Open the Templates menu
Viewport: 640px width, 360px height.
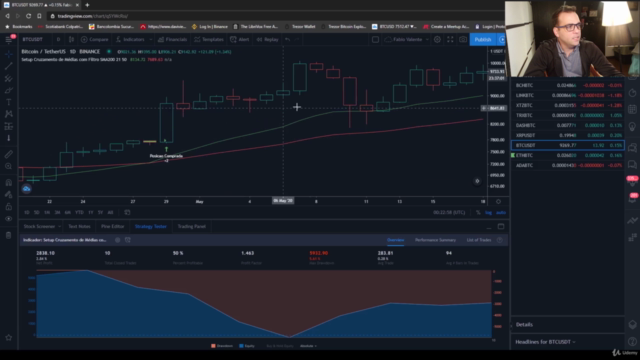coord(209,40)
